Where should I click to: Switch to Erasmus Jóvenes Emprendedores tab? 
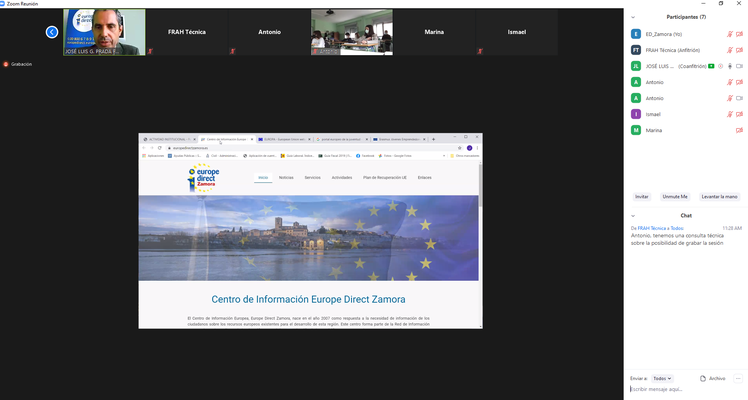399,139
